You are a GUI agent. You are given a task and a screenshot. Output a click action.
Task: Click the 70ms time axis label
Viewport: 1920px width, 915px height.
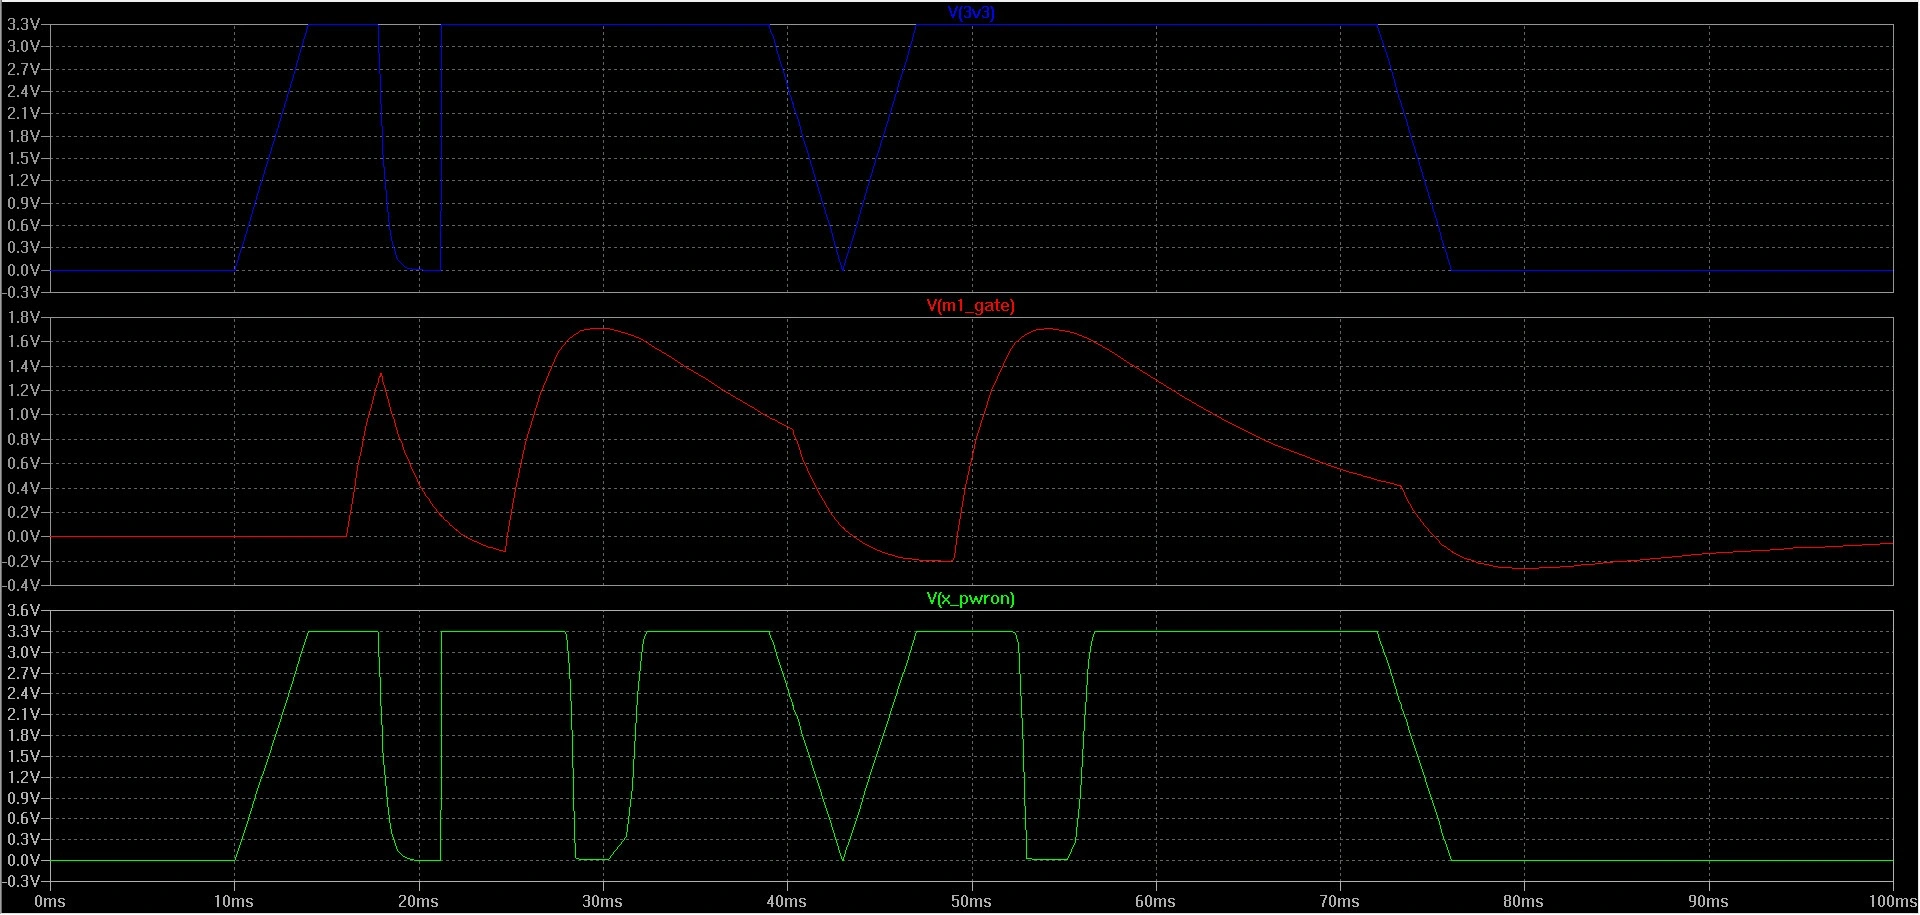point(1340,901)
